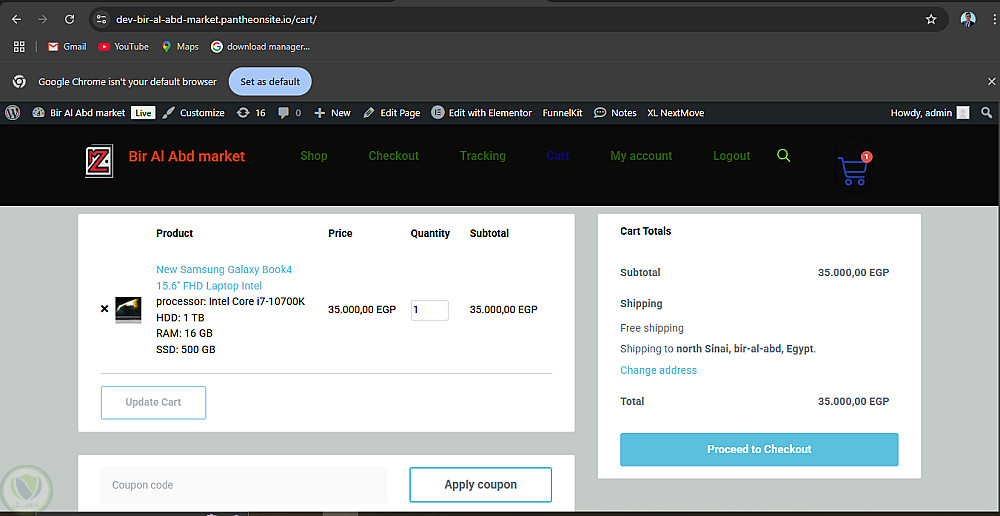Open FunnelKit admin bar item
Screen dimensions: 1000x516
click(x=562, y=113)
